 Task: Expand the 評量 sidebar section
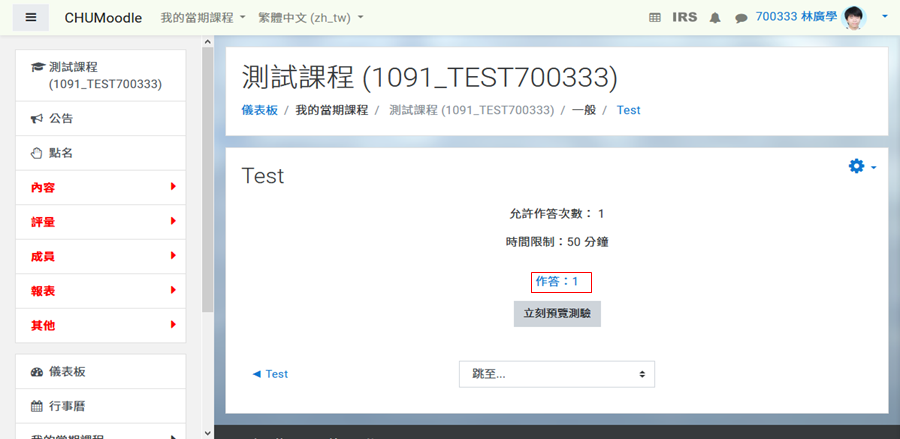coord(100,222)
